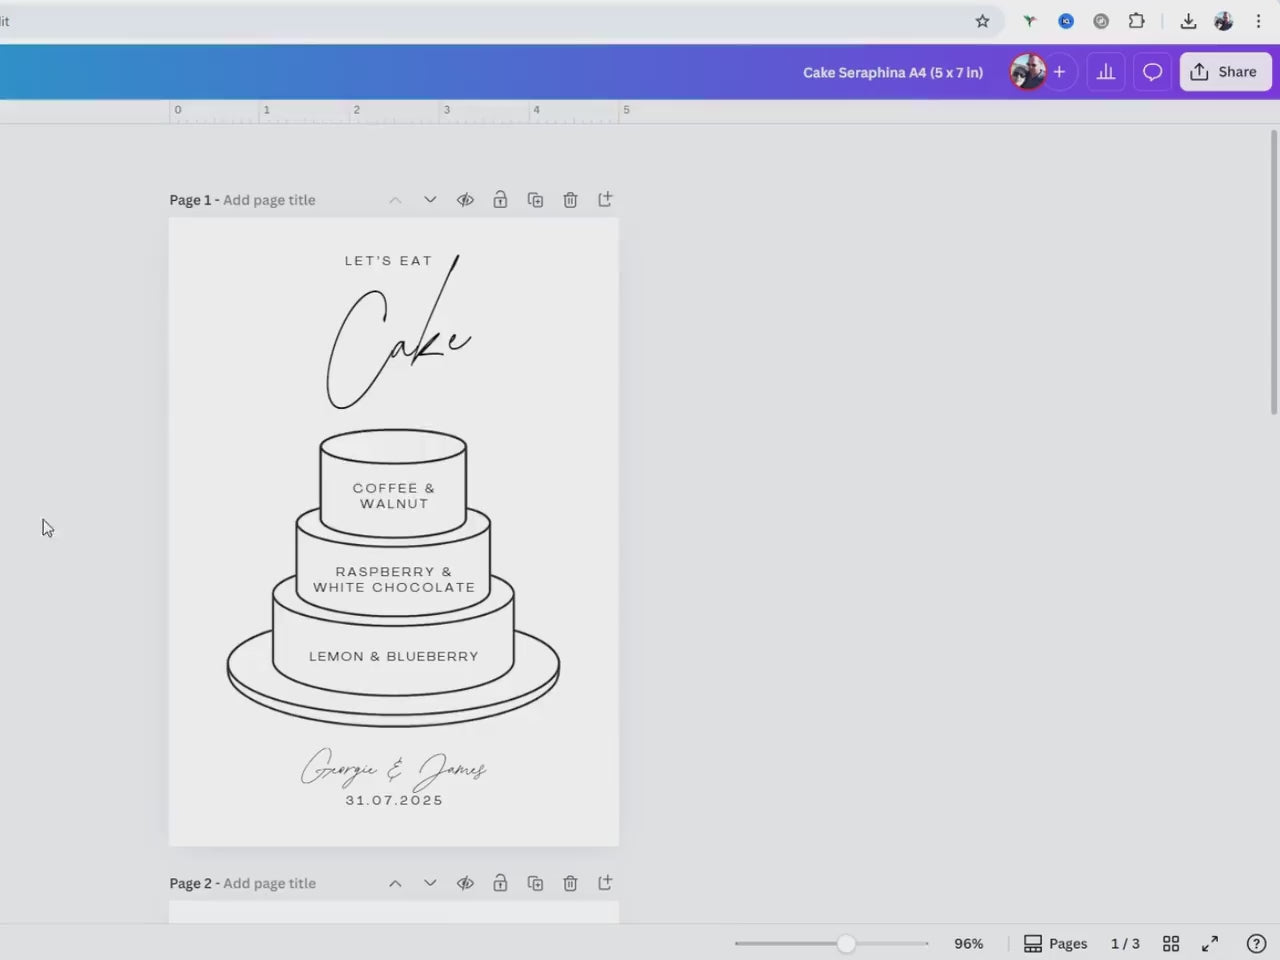Screen dimensions: 1280x960
Task: Open the help question mark icon
Action: [x=1257, y=944]
